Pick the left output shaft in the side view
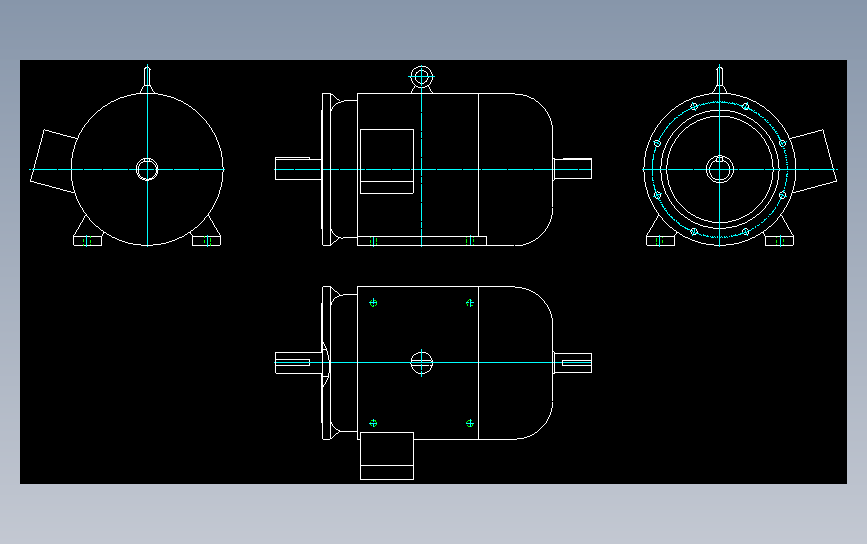This screenshot has height=544, width=867. point(298,169)
